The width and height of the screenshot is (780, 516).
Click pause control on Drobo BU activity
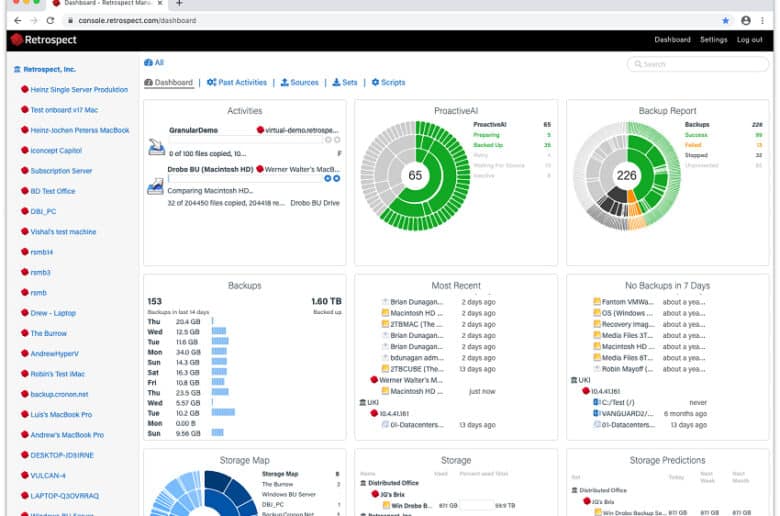[x=327, y=179]
